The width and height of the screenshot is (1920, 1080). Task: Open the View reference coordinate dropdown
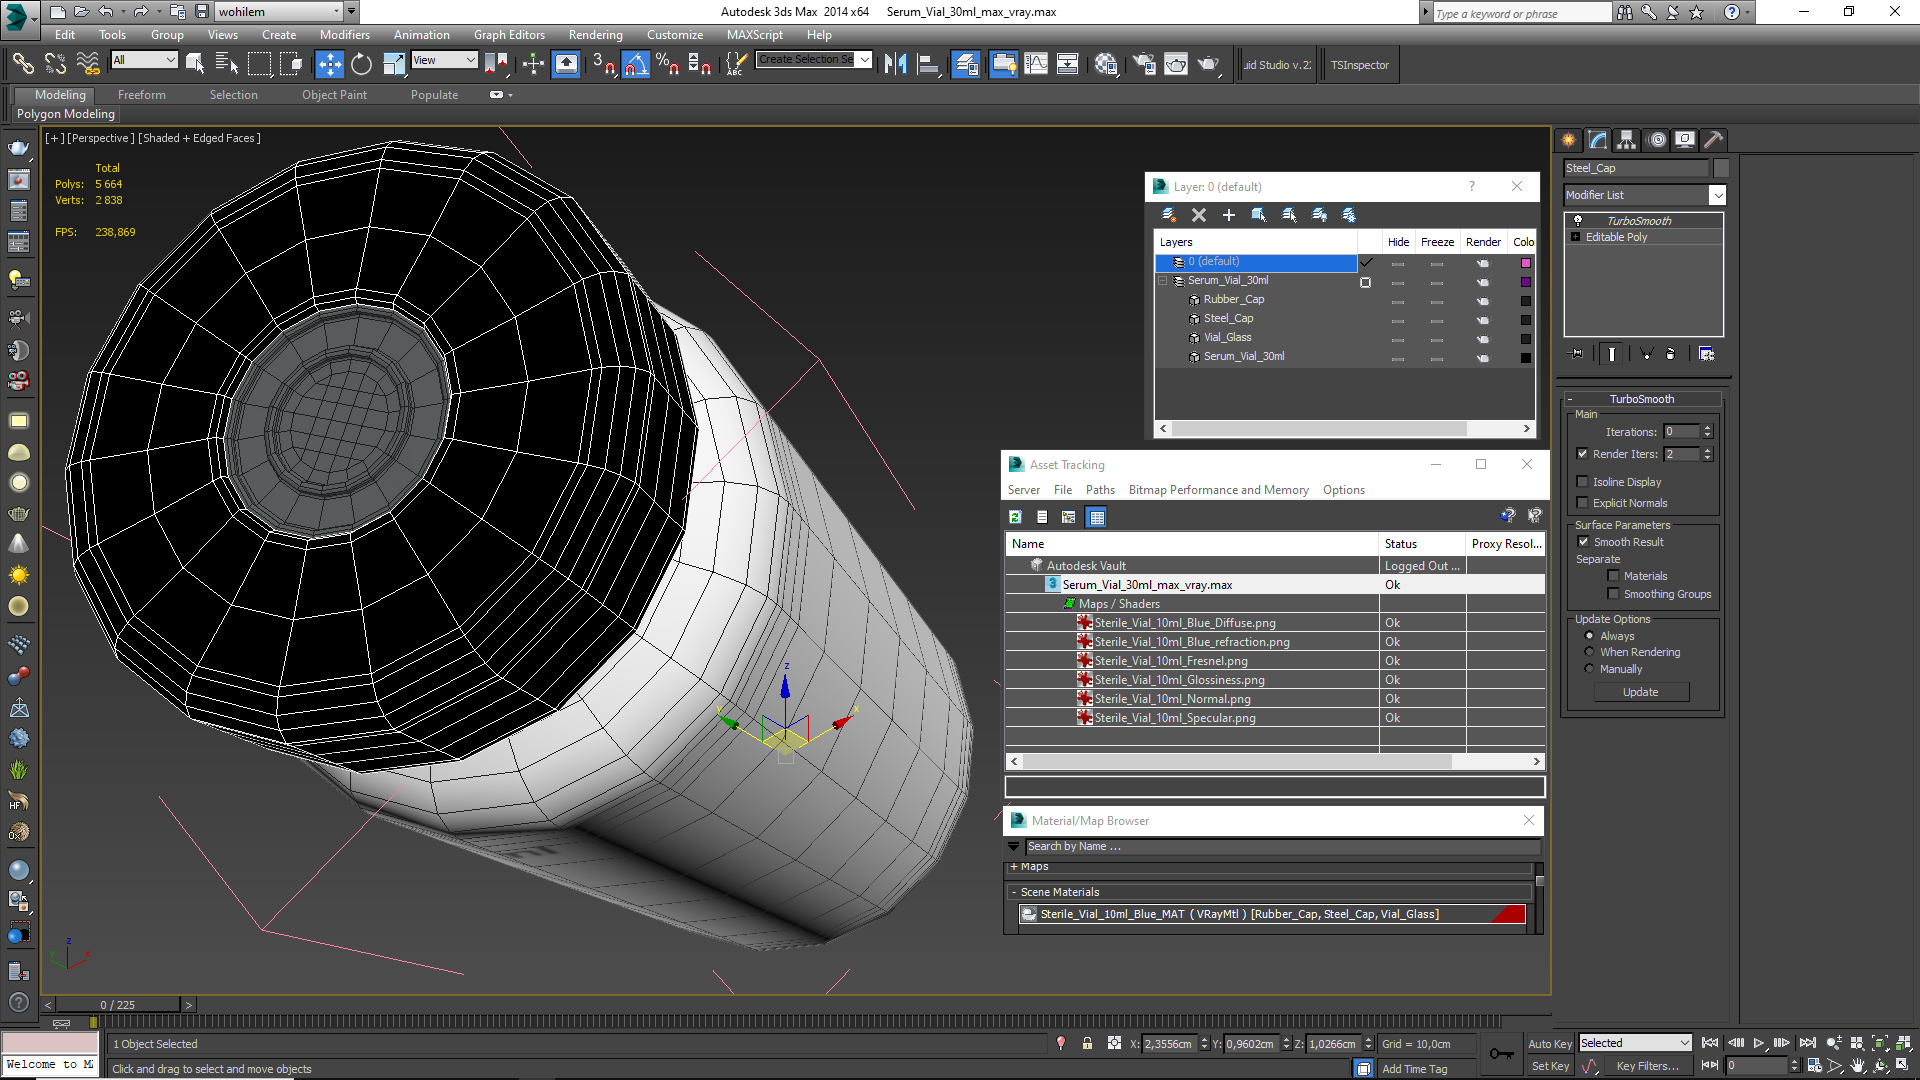444,60
